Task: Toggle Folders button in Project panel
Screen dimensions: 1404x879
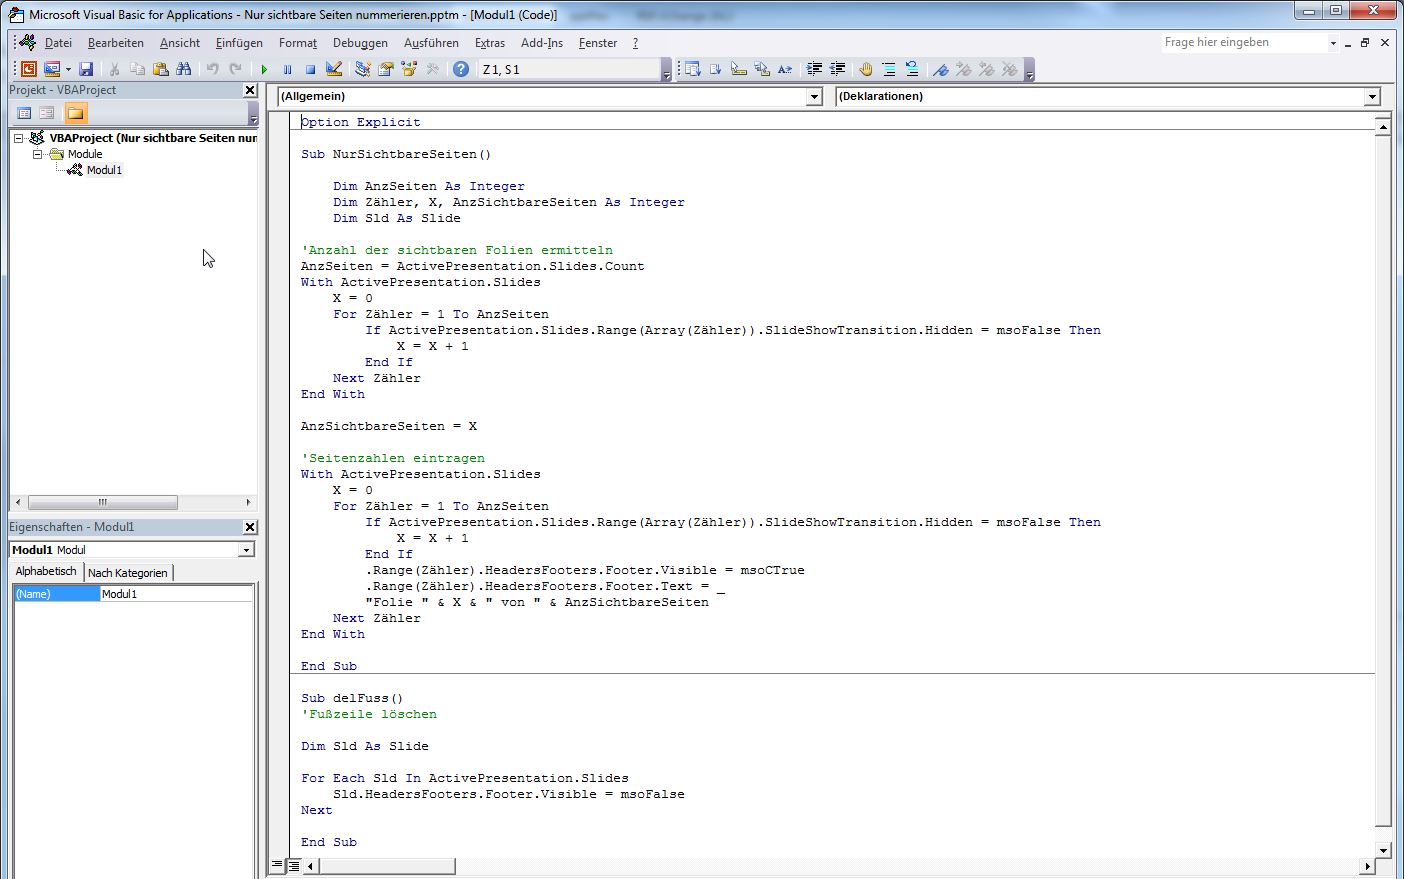Action: (76, 113)
